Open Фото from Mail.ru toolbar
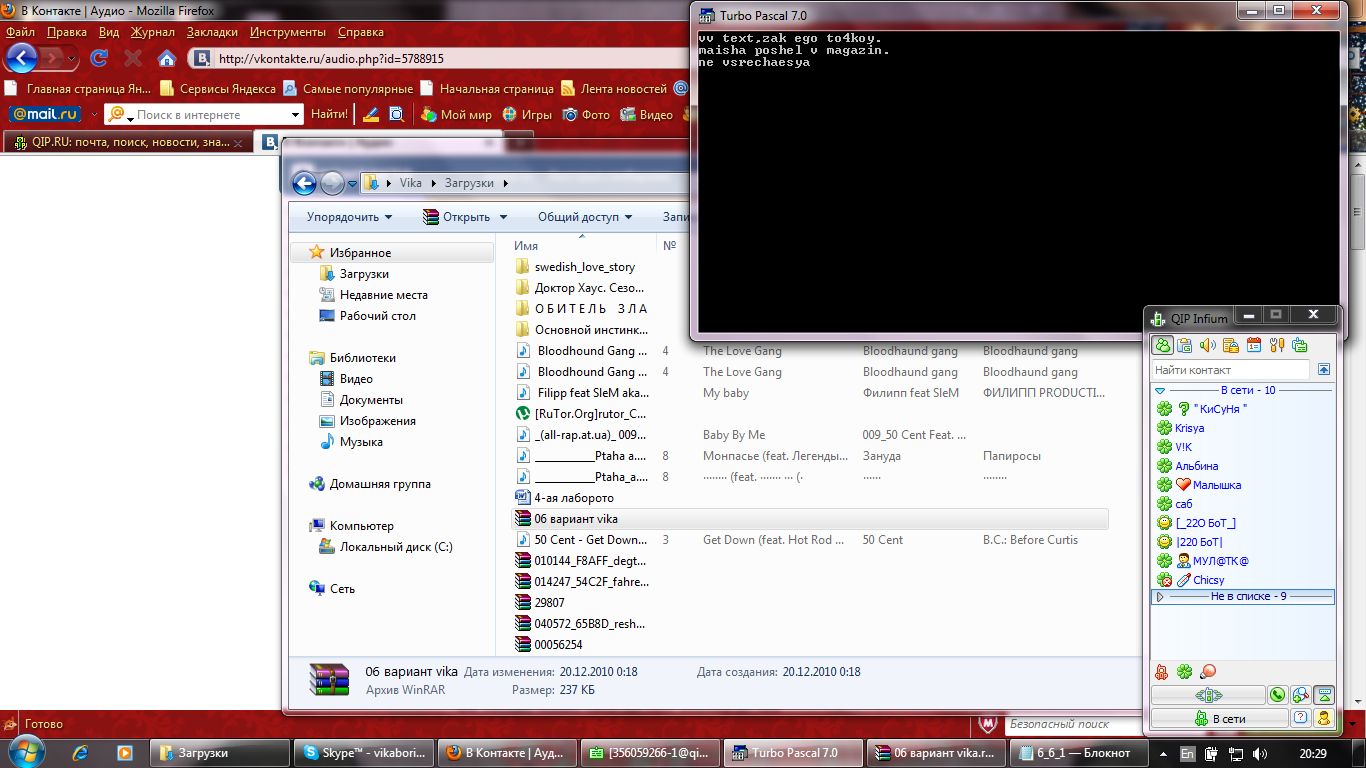The height and width of the screenshot is (768, 1366). tap(586, 114)
